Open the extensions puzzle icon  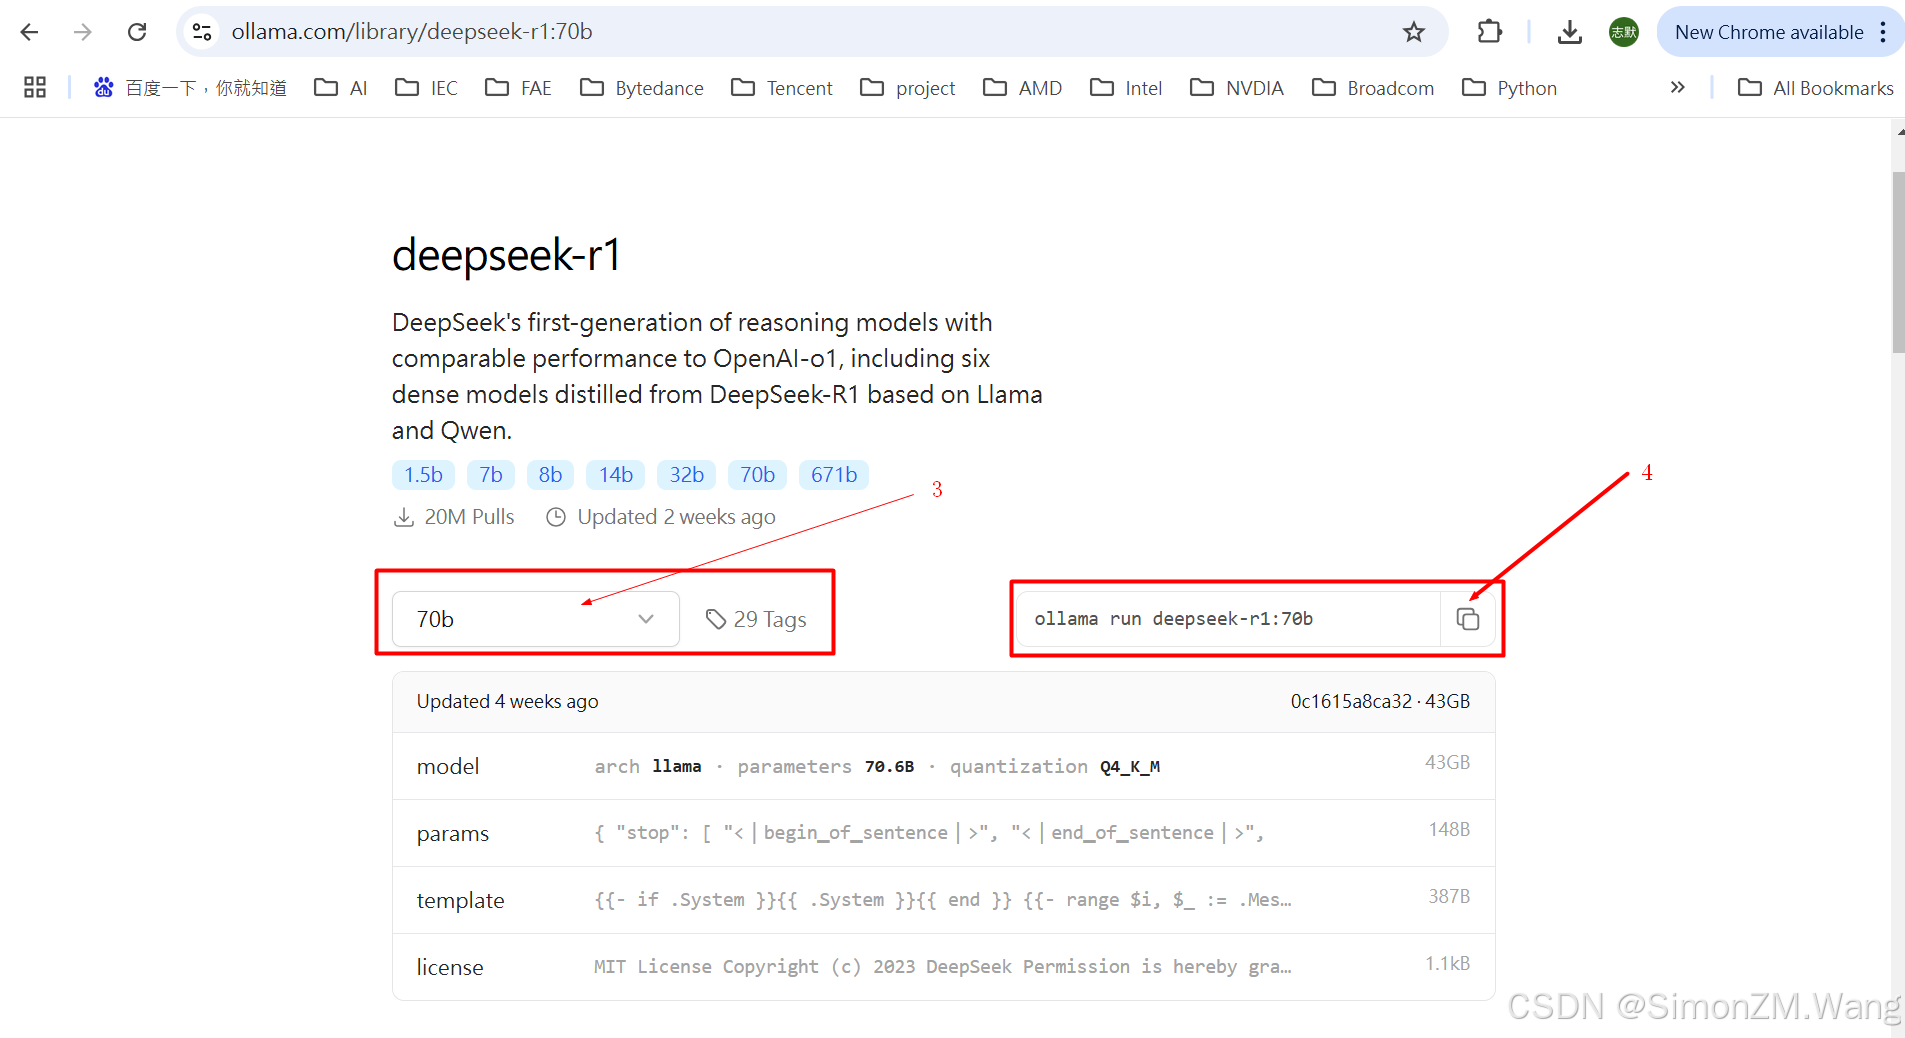click(x=1490, y=32)
